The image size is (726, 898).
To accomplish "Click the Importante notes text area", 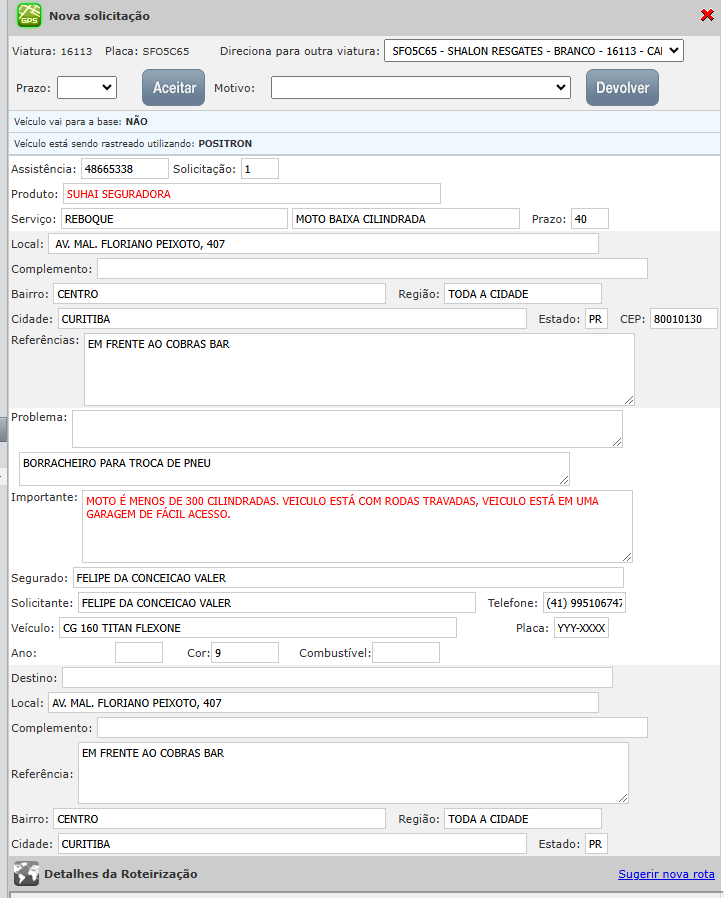I will coord(357,526).
